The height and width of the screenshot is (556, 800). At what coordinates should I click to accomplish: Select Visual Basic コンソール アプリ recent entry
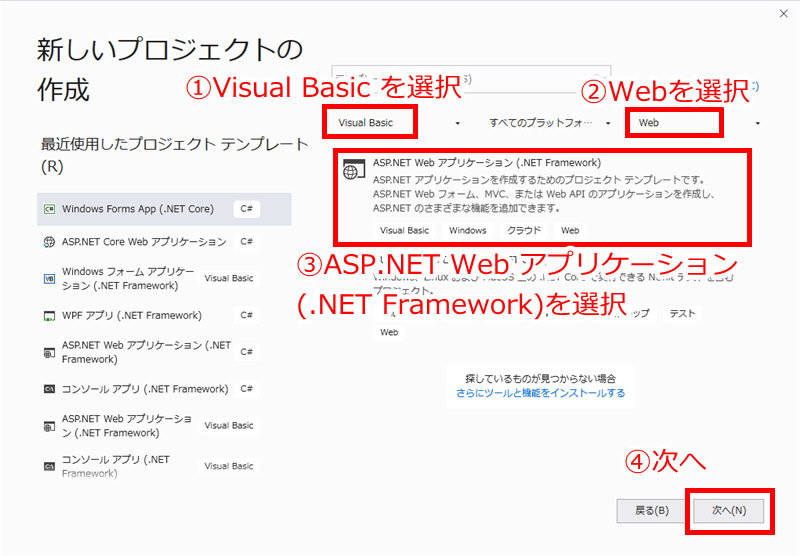click(164, 466)
